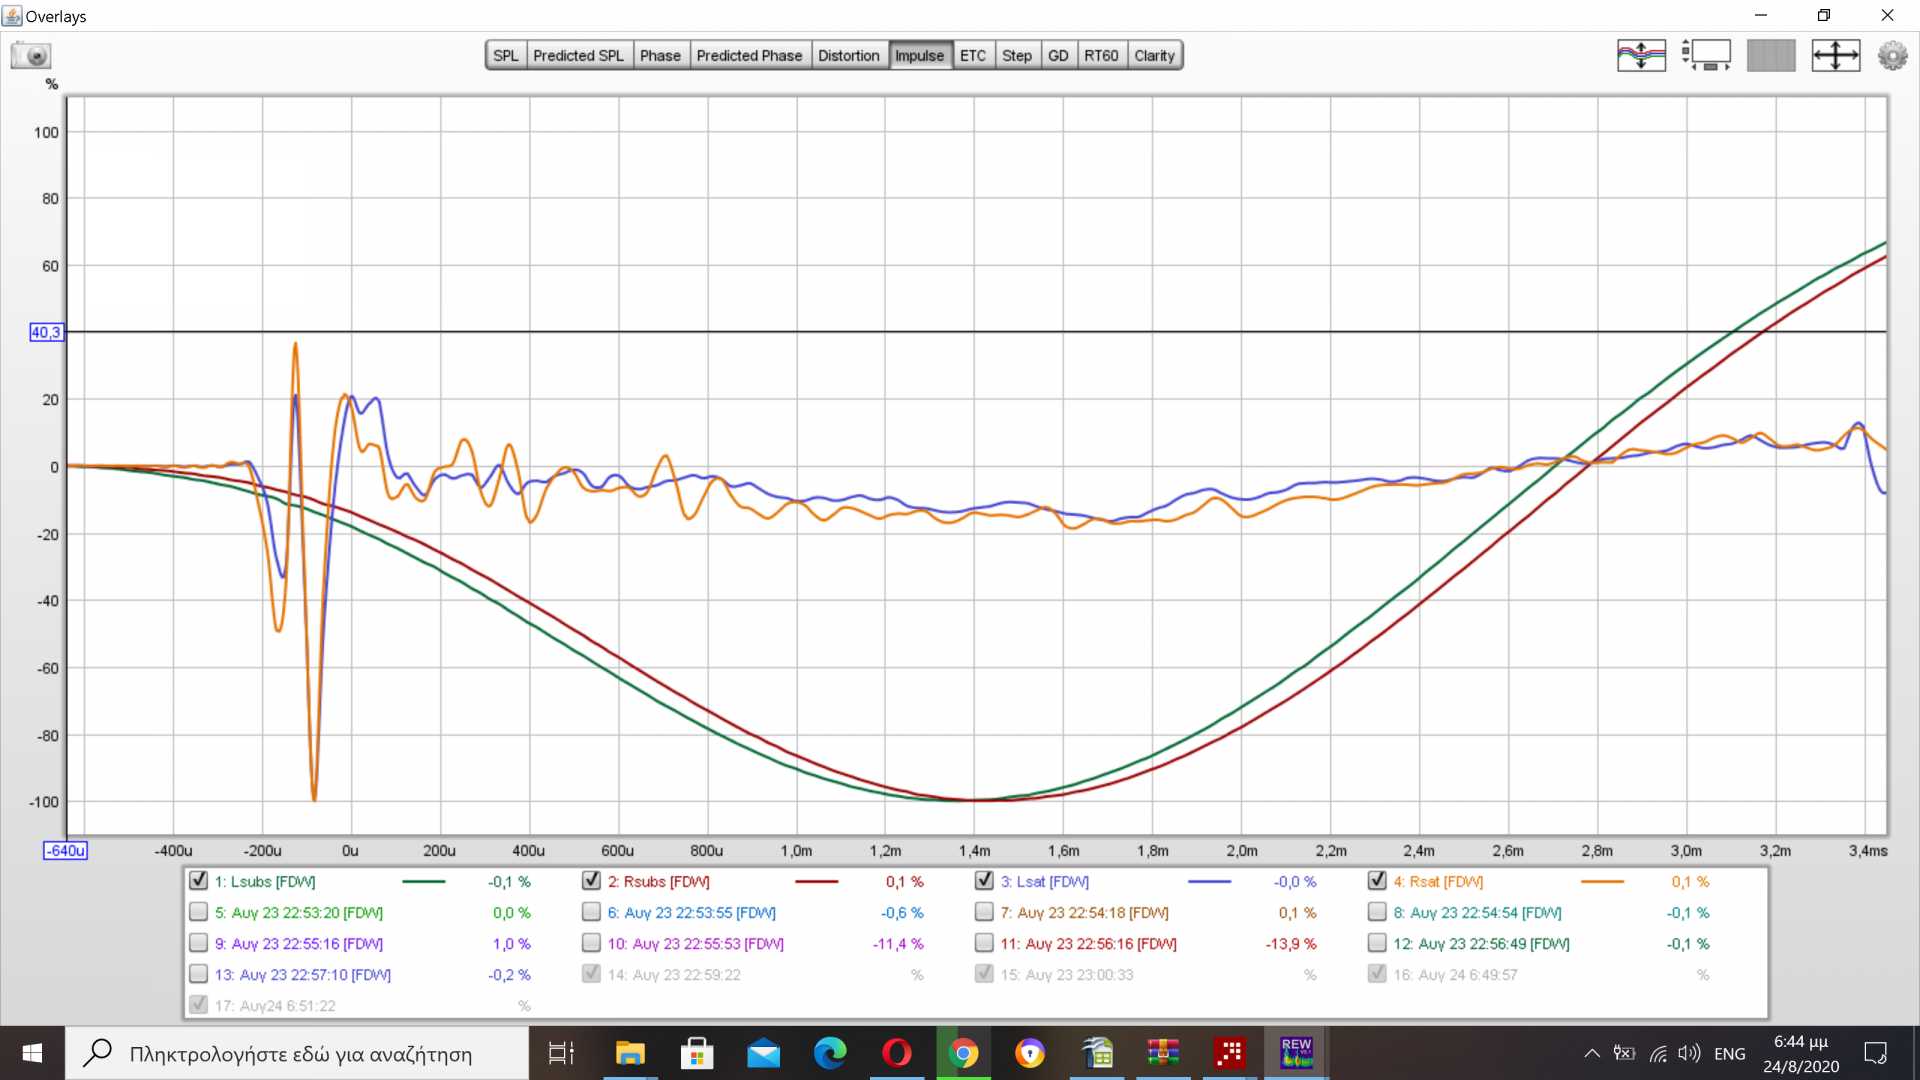This screenshot has width=1920, height=1080.
Task: Click the ENG language indicator
Action: 1729,1053
